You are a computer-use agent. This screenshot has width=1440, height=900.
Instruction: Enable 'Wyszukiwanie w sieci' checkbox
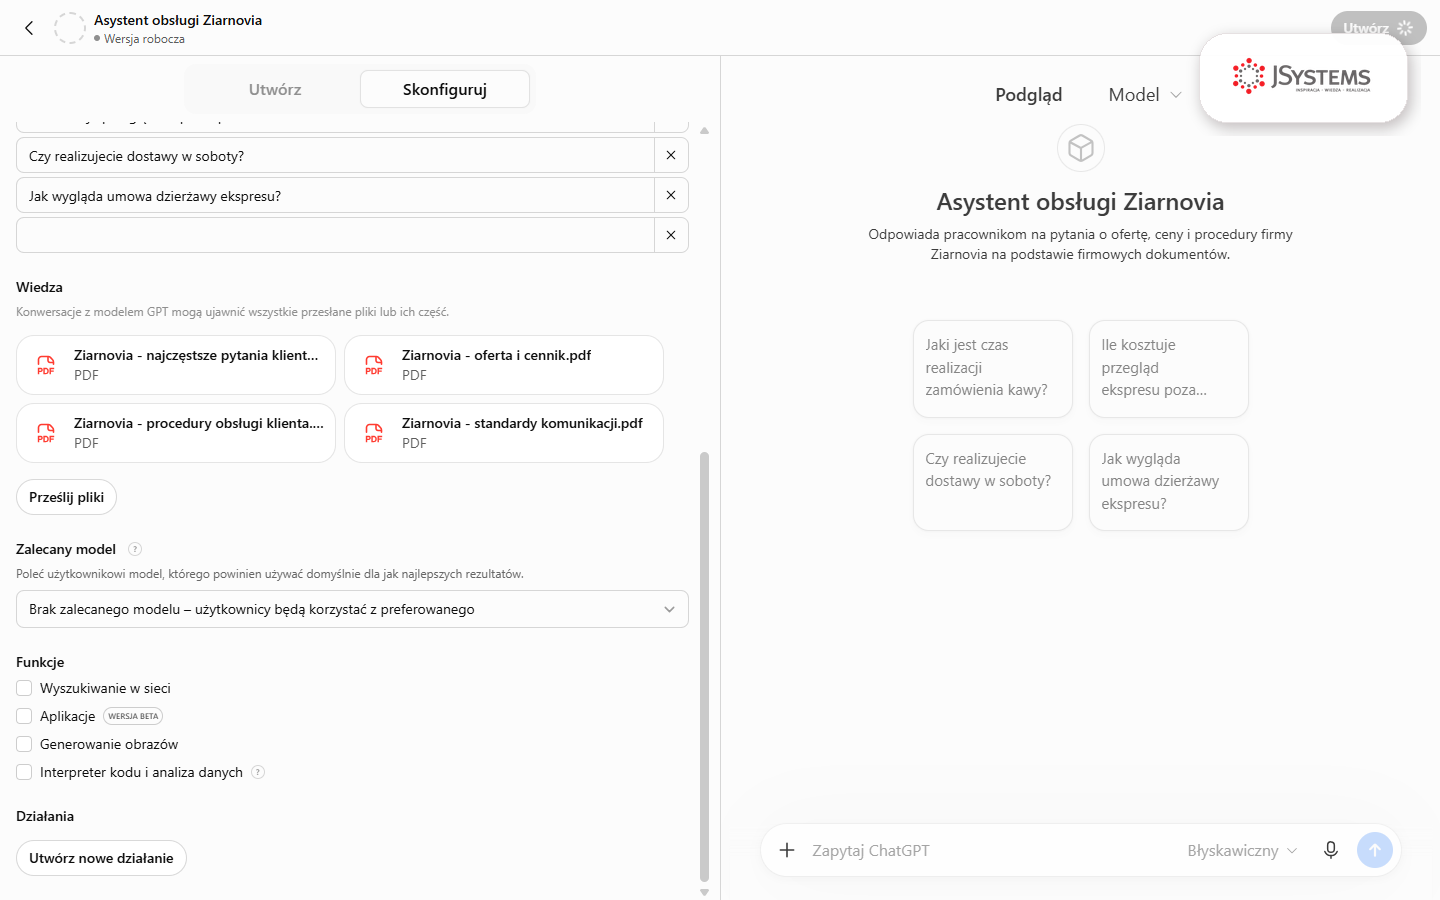pyautogui.click(x=24, y=688)
